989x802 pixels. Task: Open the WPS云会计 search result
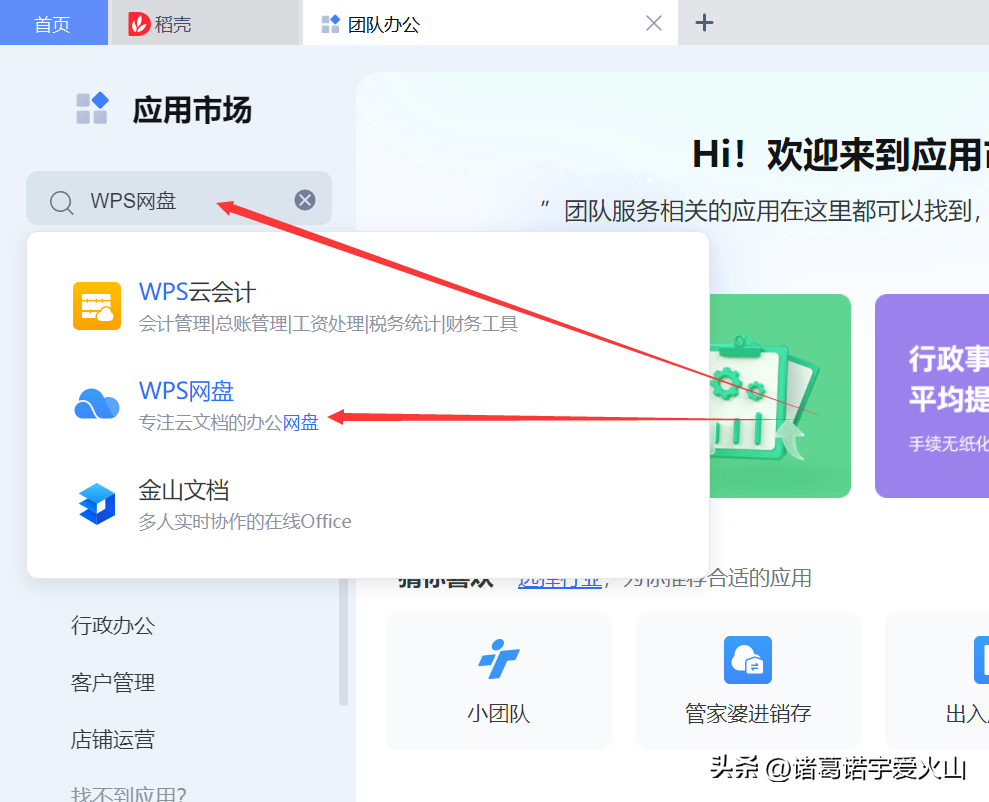(368, 306)
